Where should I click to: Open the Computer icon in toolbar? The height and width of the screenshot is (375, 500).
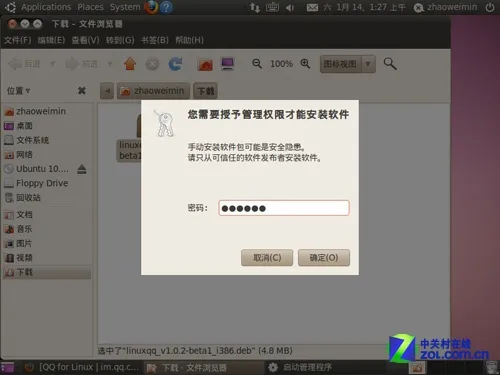(228, 64)
